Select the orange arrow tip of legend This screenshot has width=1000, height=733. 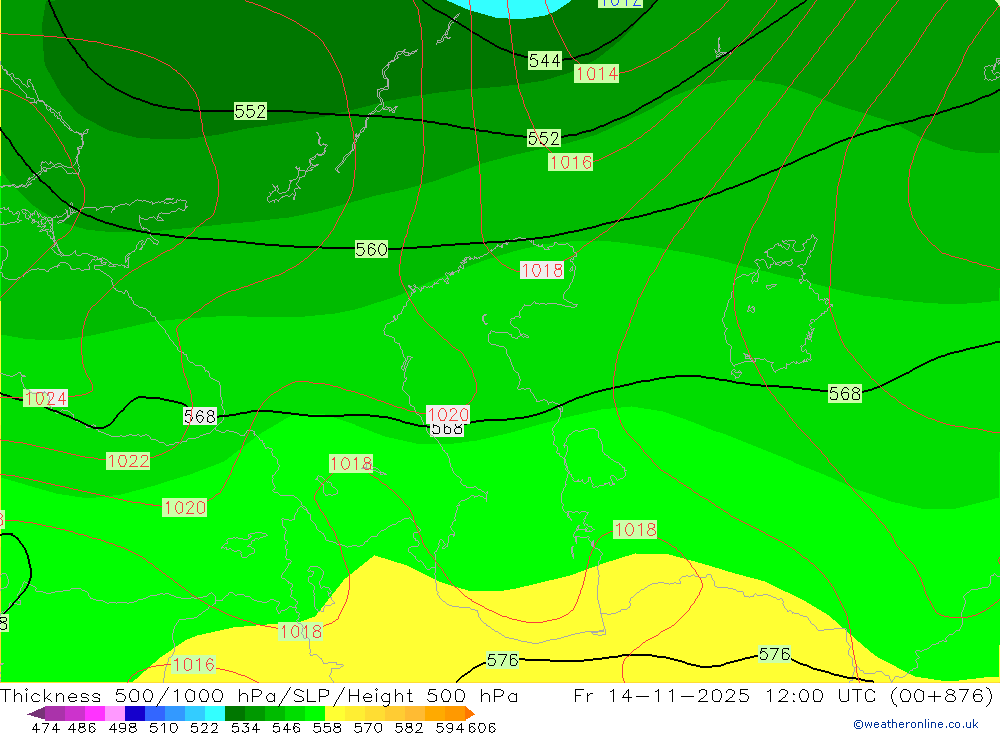[469, 713]
